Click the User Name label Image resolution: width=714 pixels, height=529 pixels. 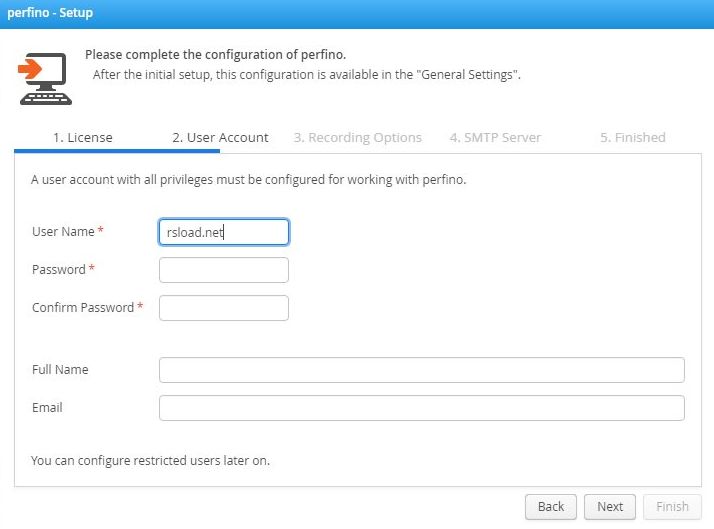coord(63,232)
